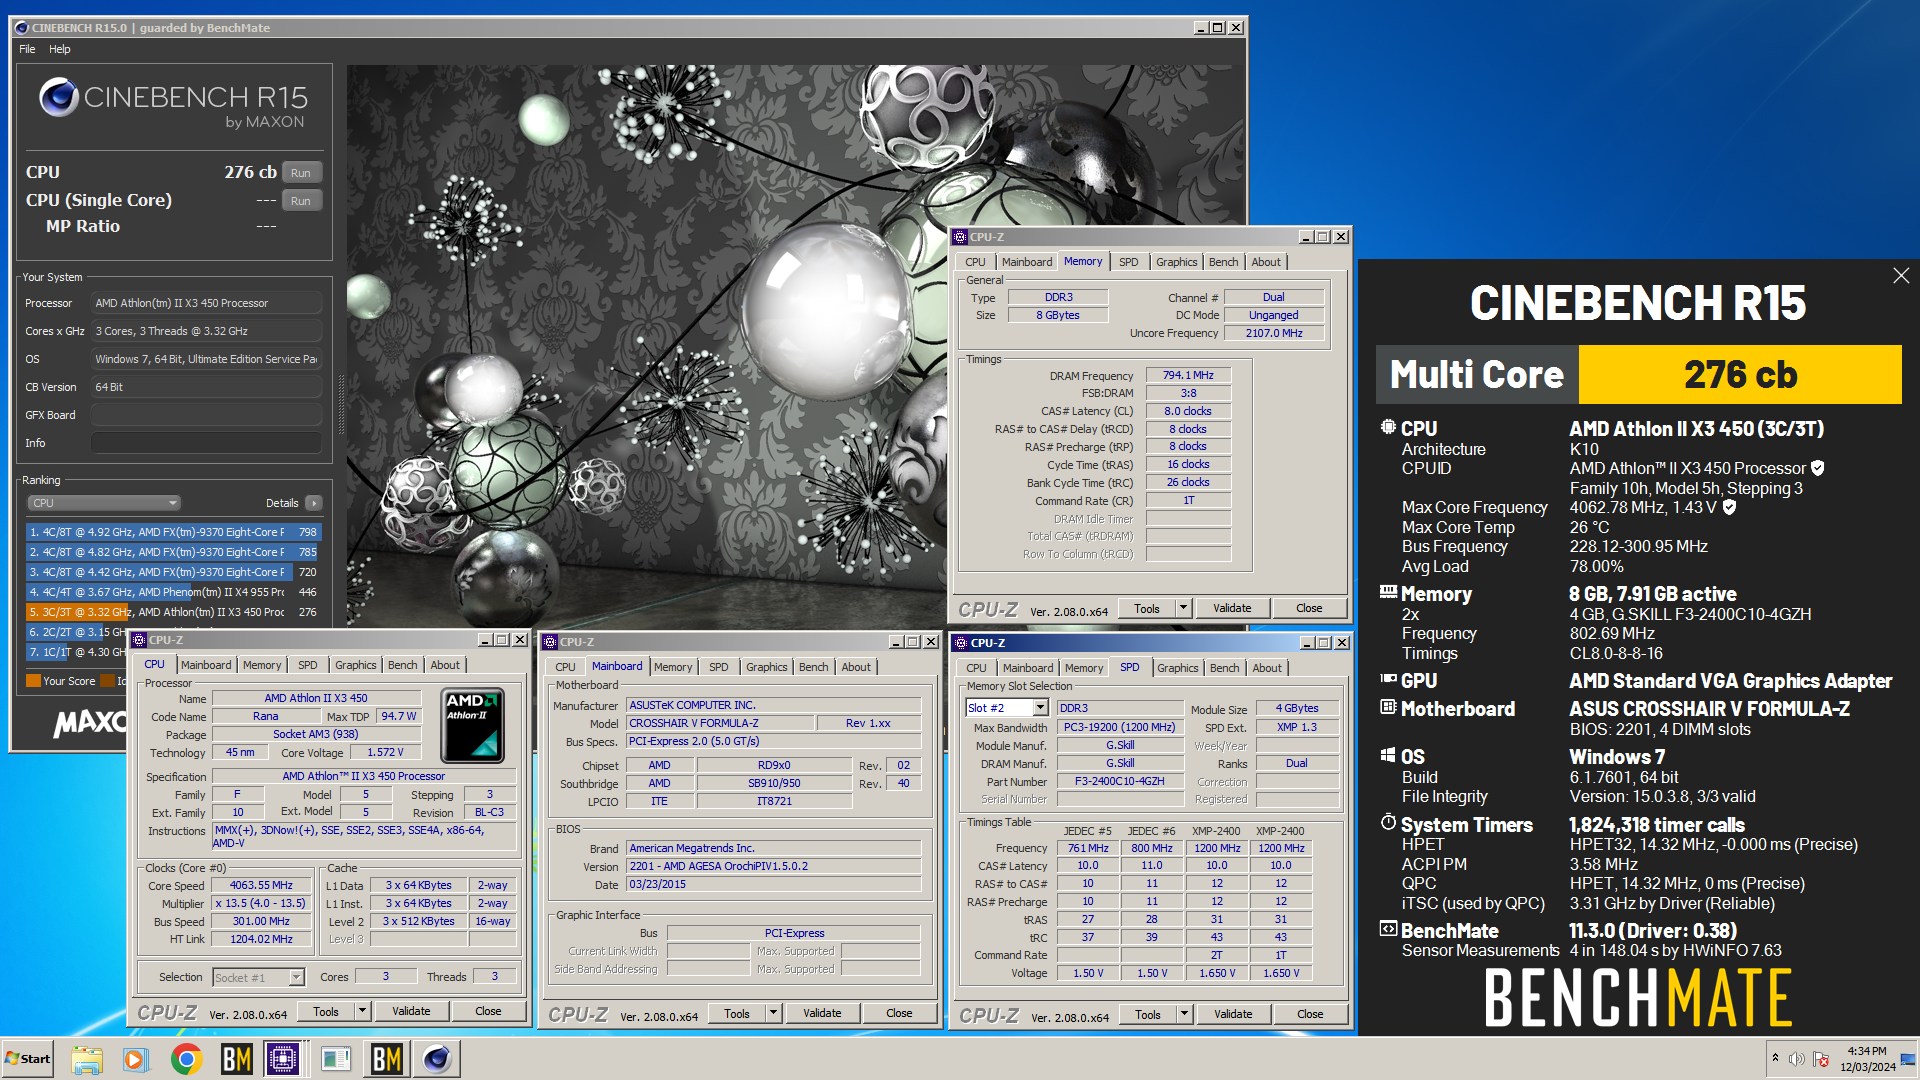The height and width of the screenshot is (1080, 1920).
Task: Click Validate in CPU-Z CPU window
Action: pyautogui.click(x=411, y=1012)
